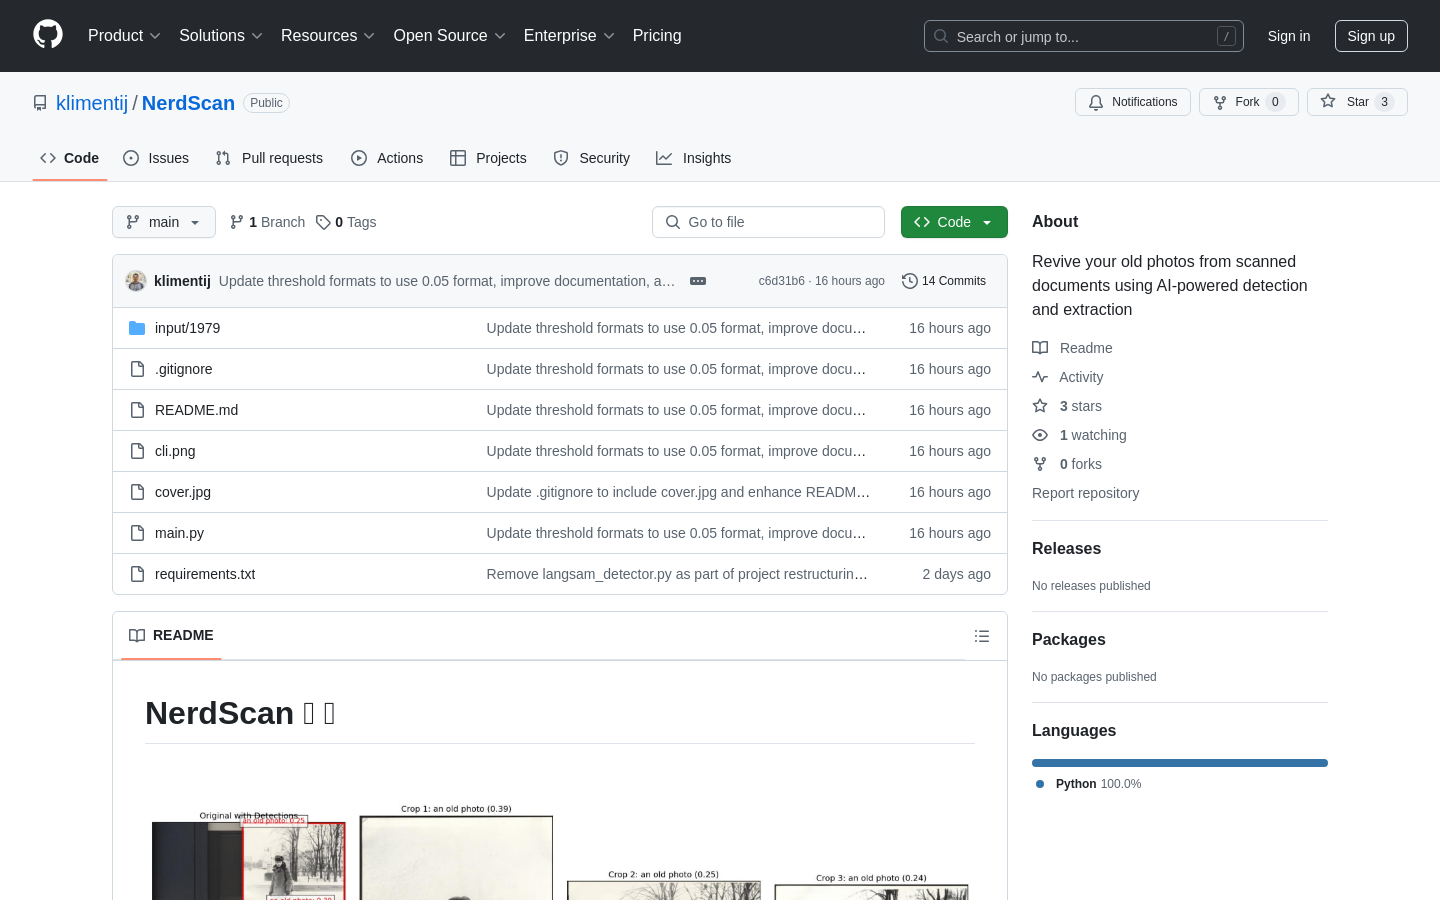The height and width of the screenshot is (900, 1440).
Task: View 3 stars in About sidebar
Action: (1067, 406)
